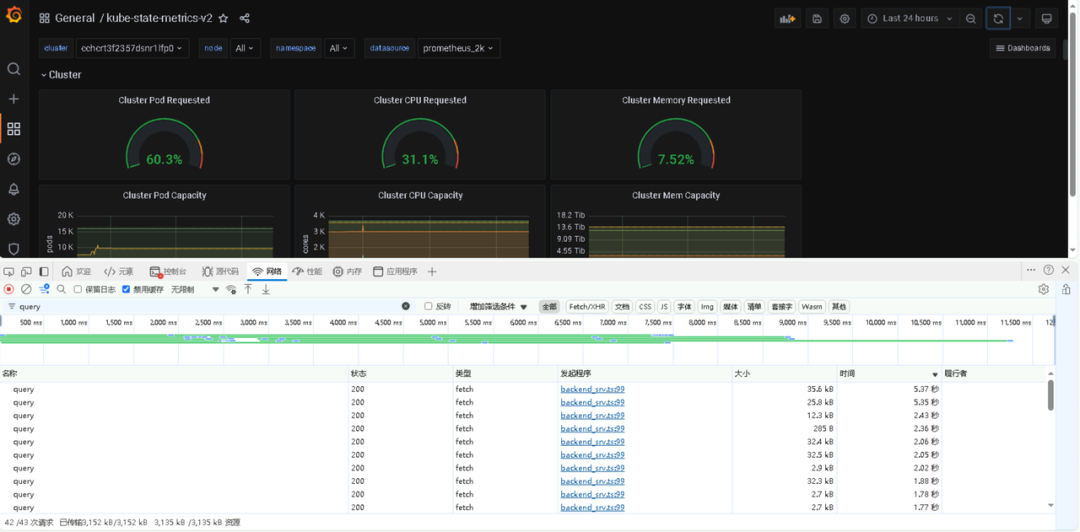
Task: Open the Grafana home logo
Action: [14, 15]
